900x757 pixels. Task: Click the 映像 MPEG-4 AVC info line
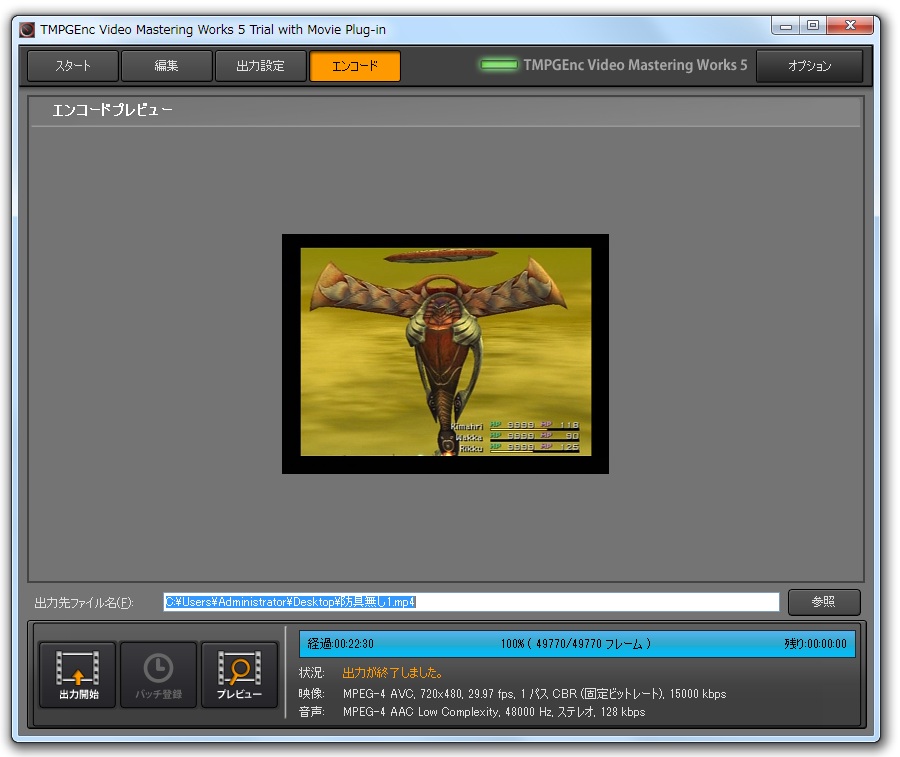(534, 693)
